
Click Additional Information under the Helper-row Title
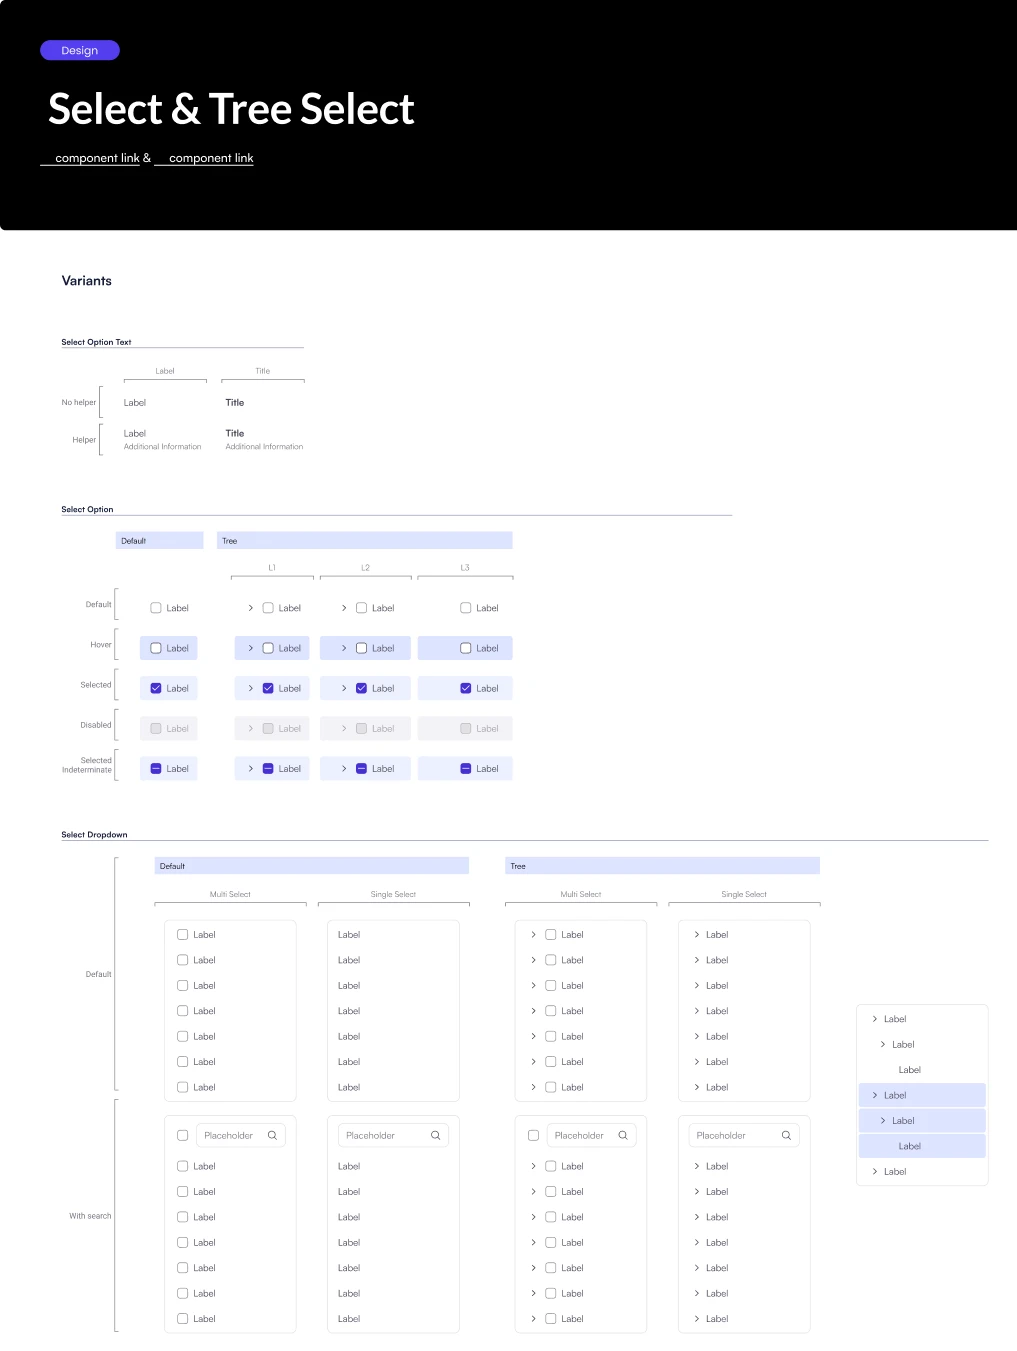(264, 447)
